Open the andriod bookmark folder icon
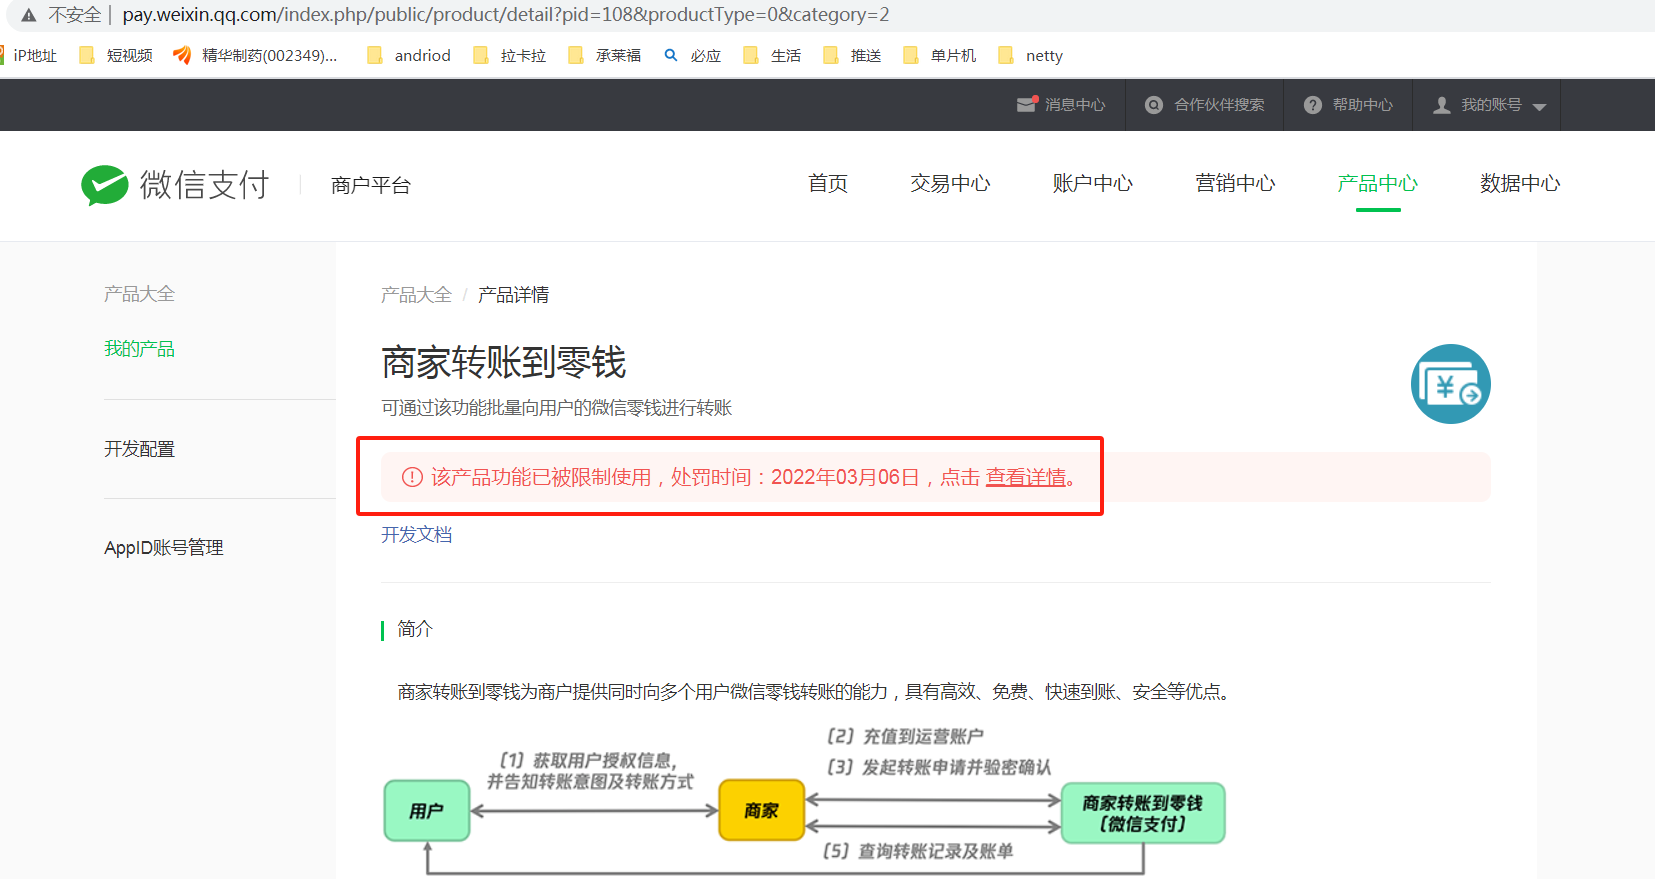The image size is (1655, 879). tap(375, 55)
